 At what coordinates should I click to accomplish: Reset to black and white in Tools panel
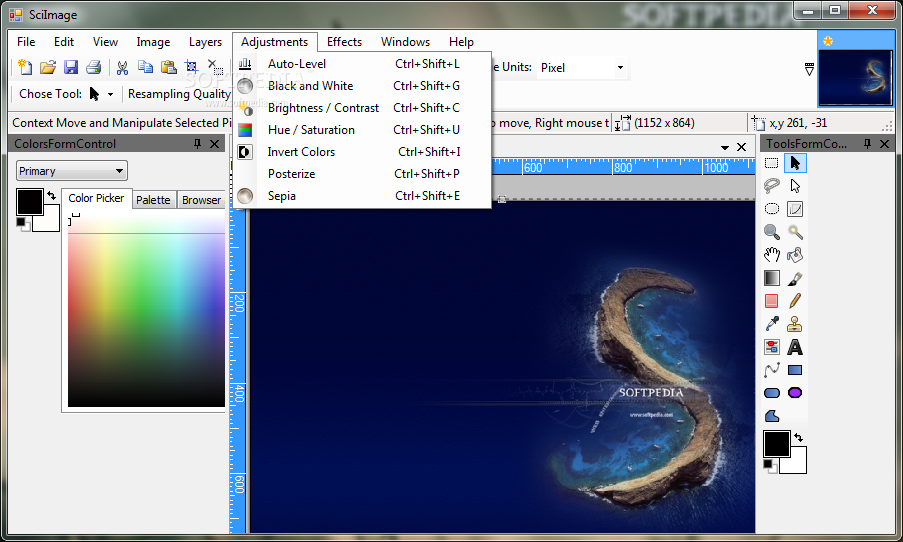(769, 465)
